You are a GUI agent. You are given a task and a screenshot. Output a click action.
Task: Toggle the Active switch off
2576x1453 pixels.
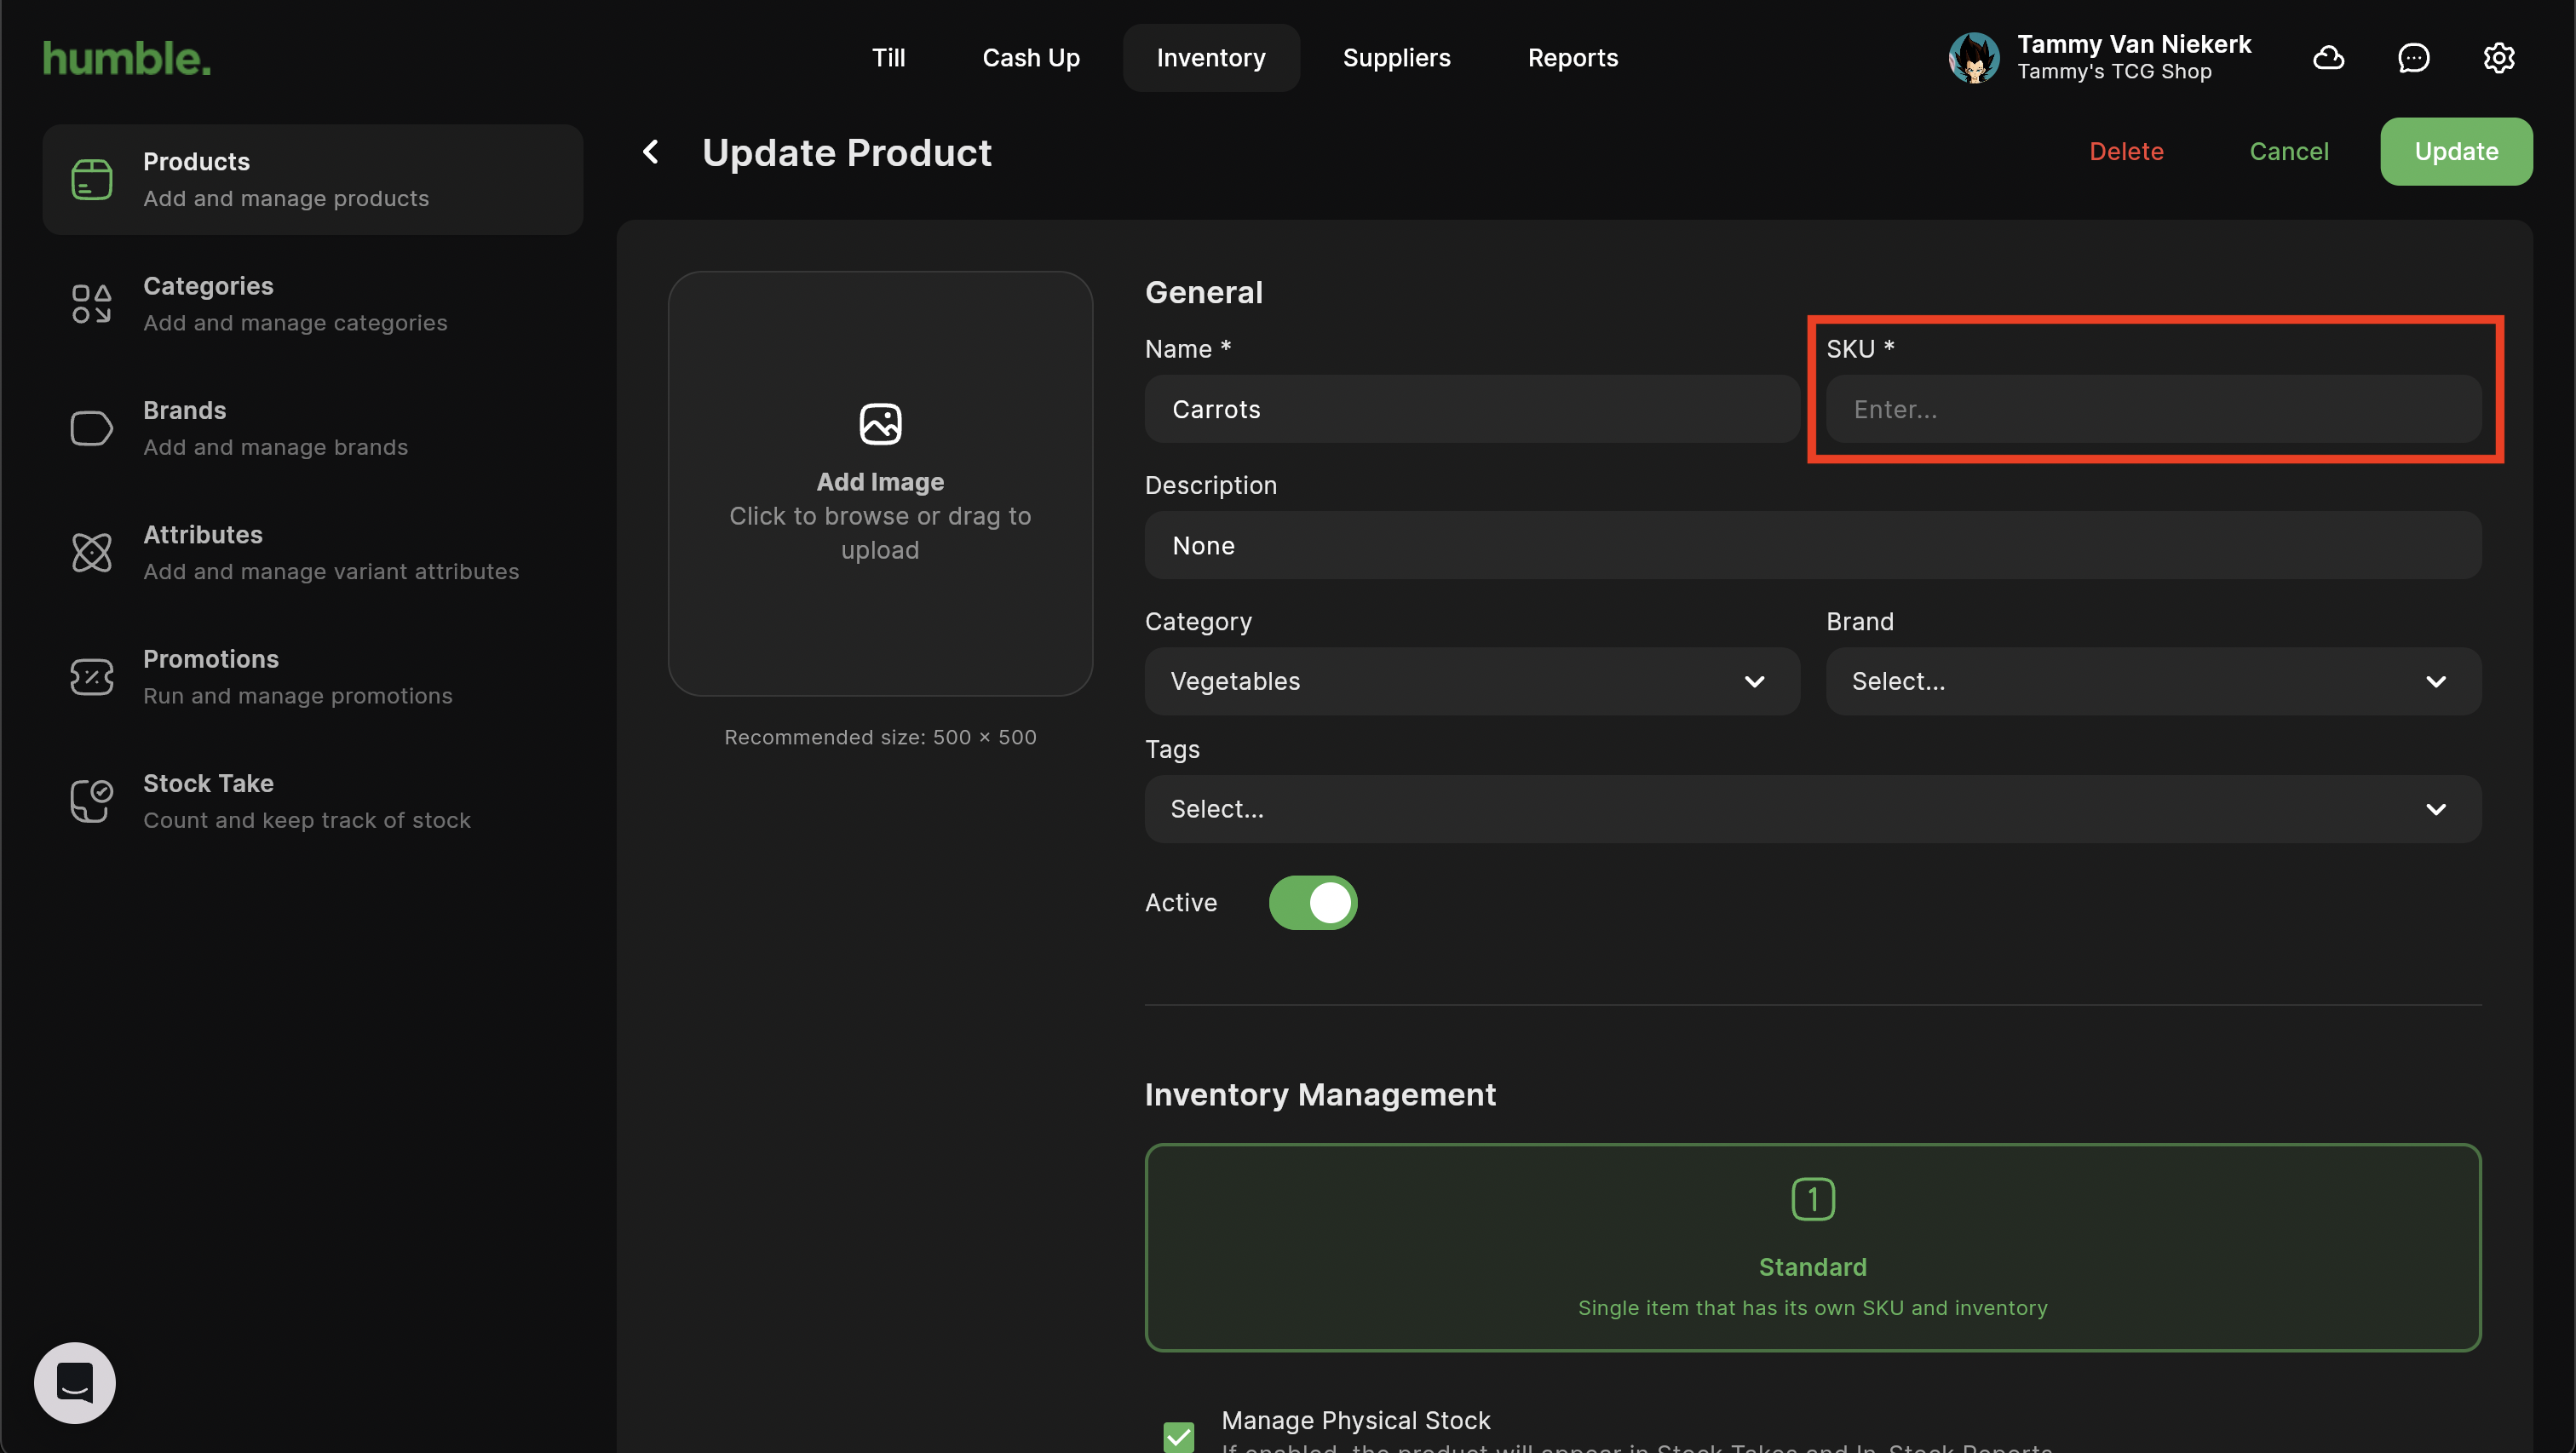click(1312, 903)
